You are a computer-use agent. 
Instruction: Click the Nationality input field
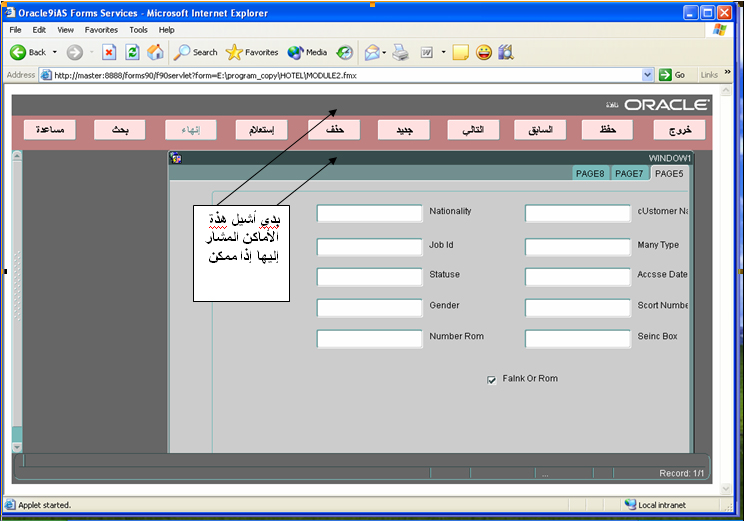[370, 213]
